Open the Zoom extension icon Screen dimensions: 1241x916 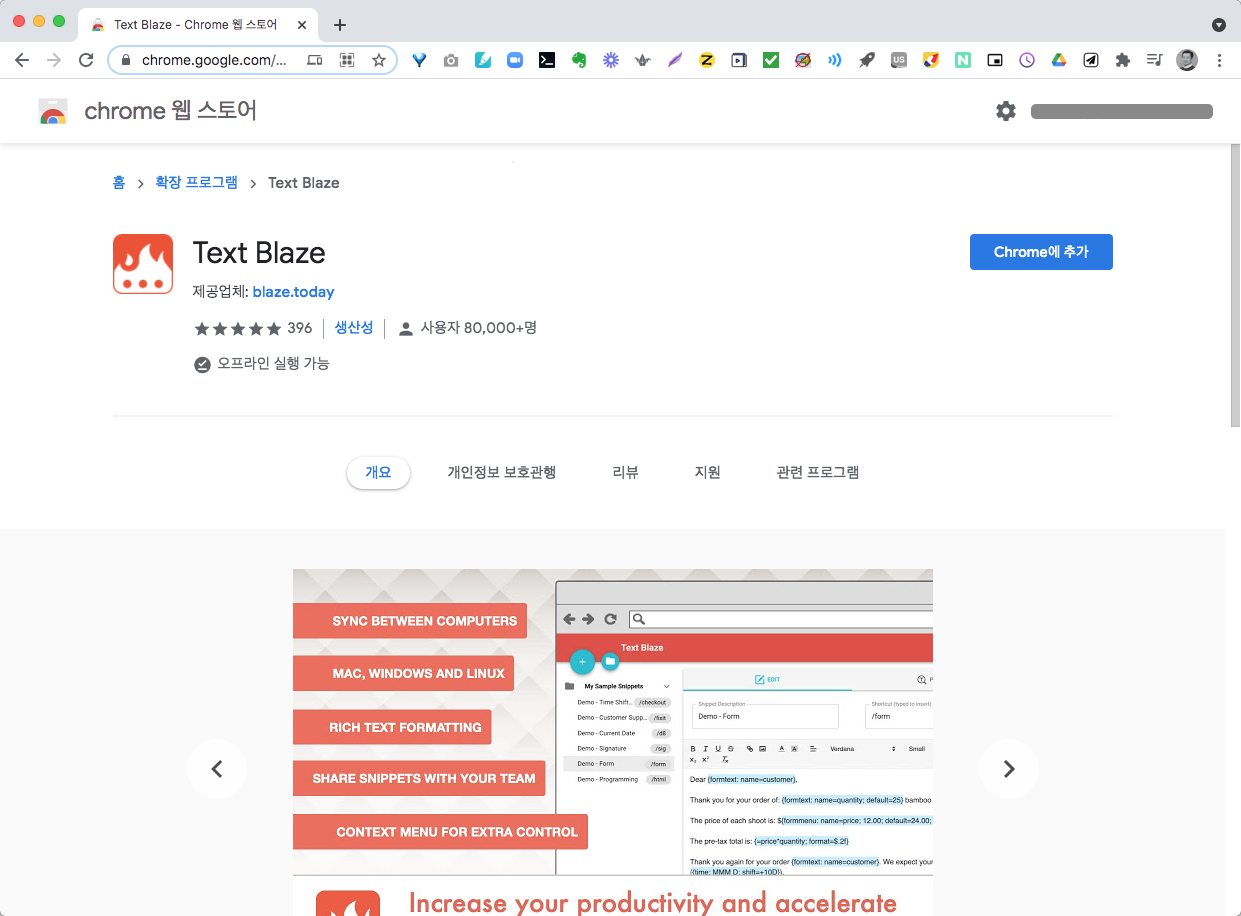click(515, 60)
